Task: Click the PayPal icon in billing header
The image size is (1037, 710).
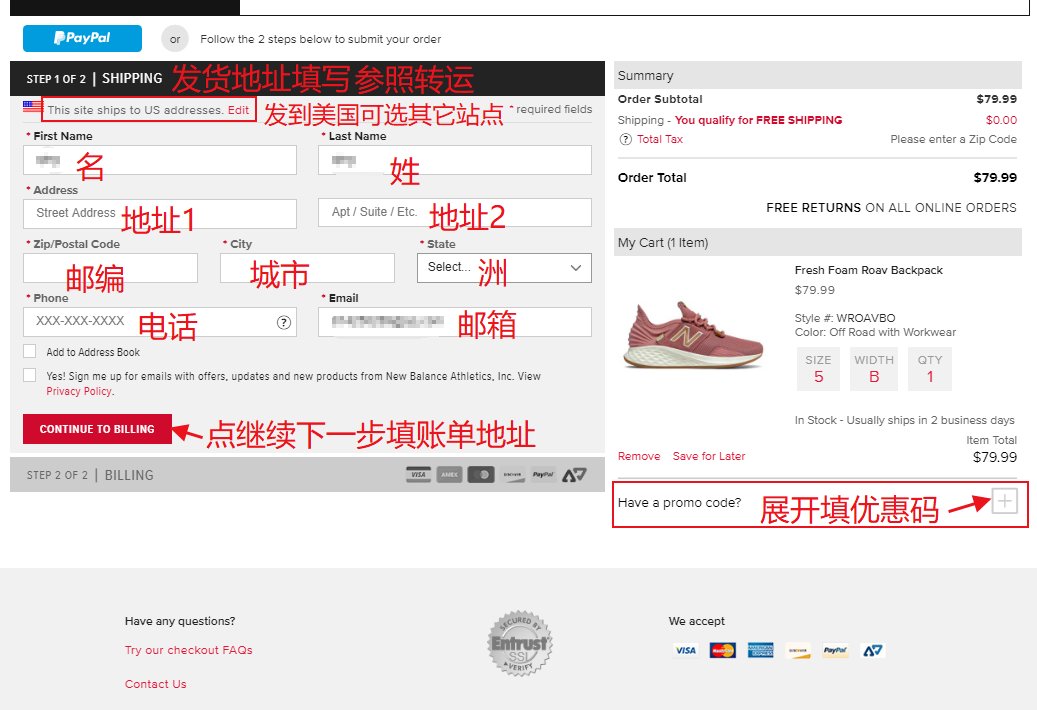Action: tap(543, 475)
